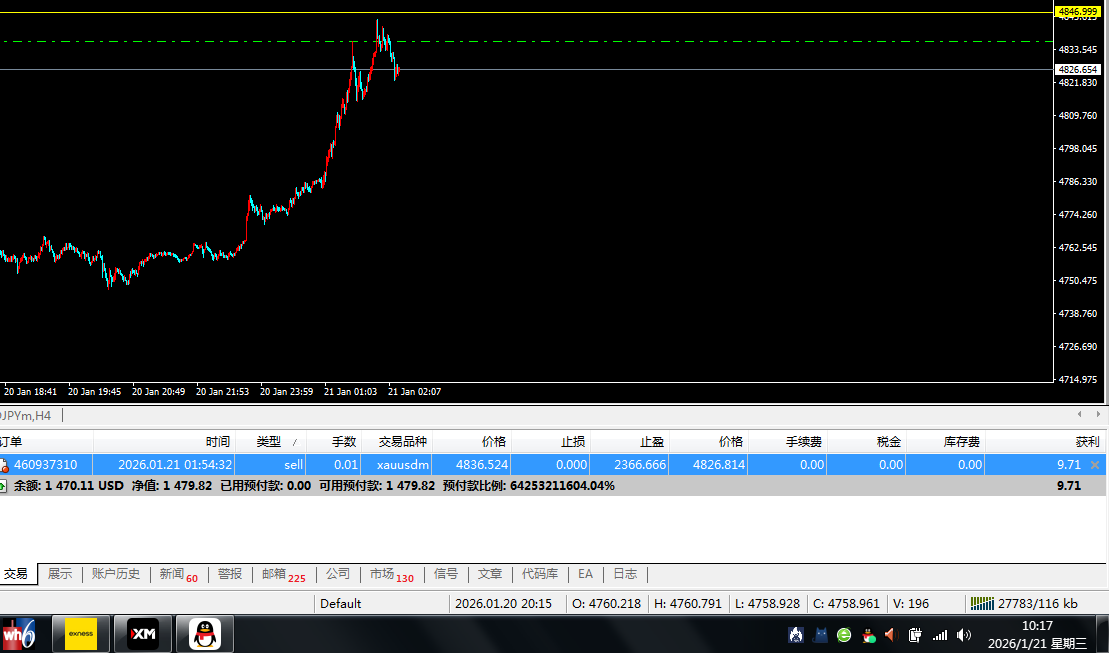
Task: Click the connection status bars showing 27783/116 kb
Action: click(983, 603)
